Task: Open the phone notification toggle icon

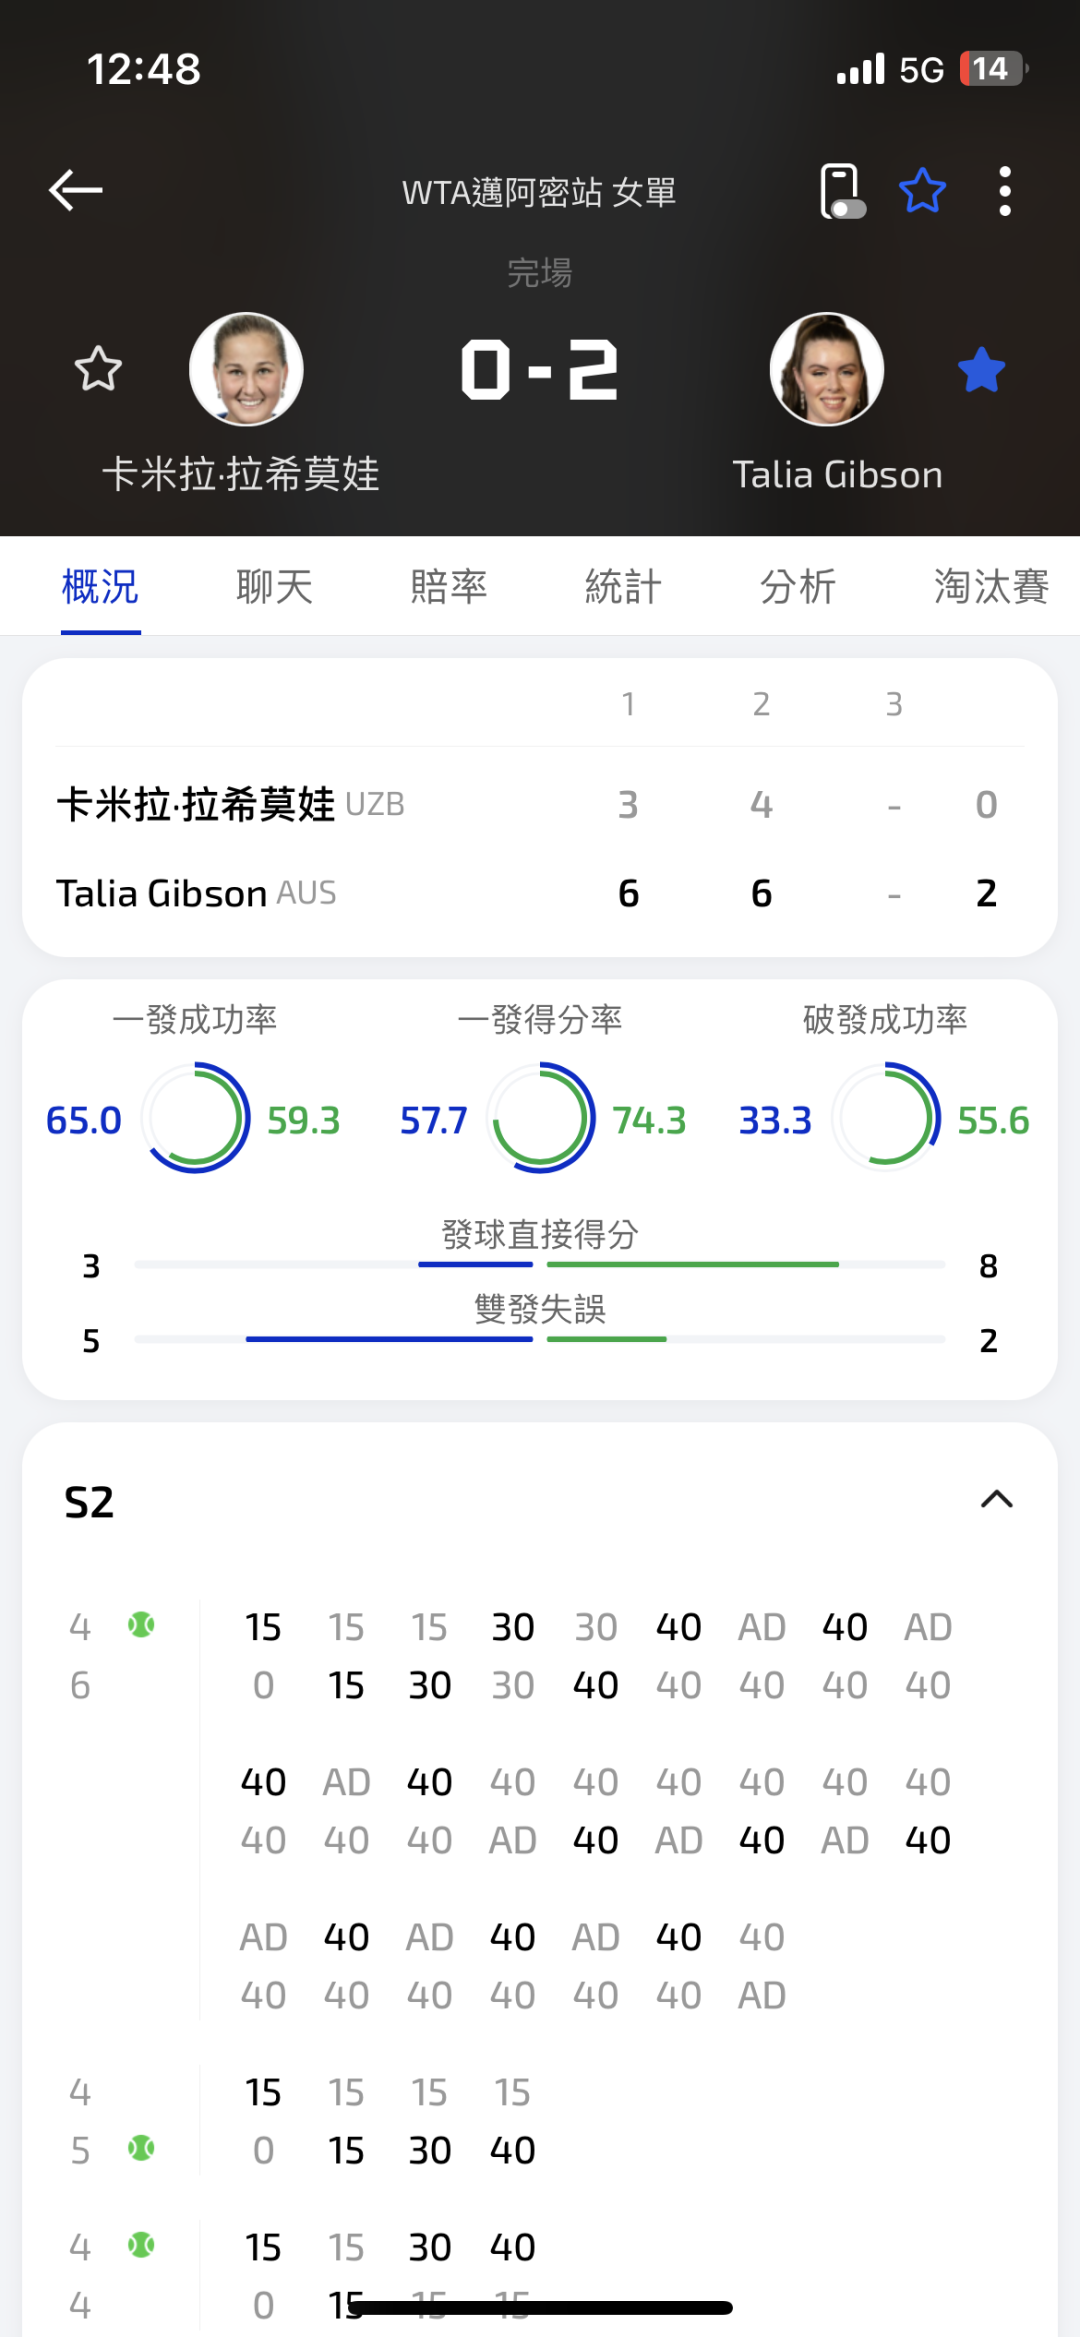Action: point(841,190)
